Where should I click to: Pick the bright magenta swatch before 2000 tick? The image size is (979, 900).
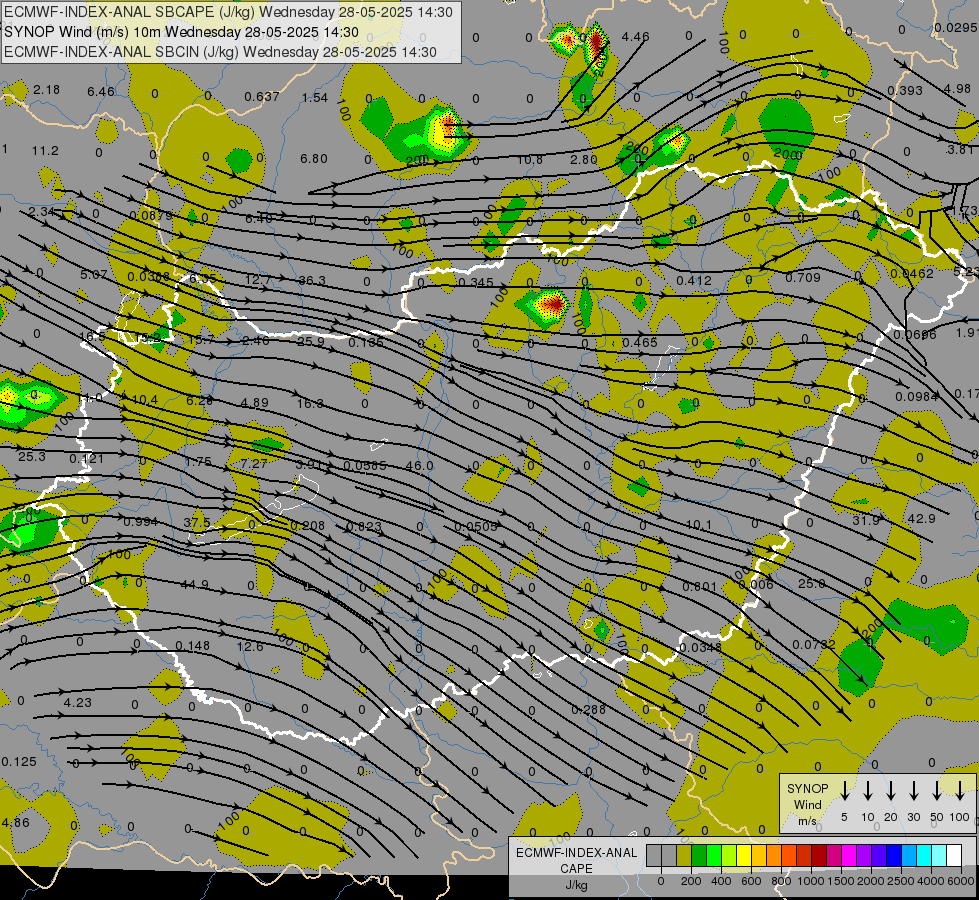849,855
